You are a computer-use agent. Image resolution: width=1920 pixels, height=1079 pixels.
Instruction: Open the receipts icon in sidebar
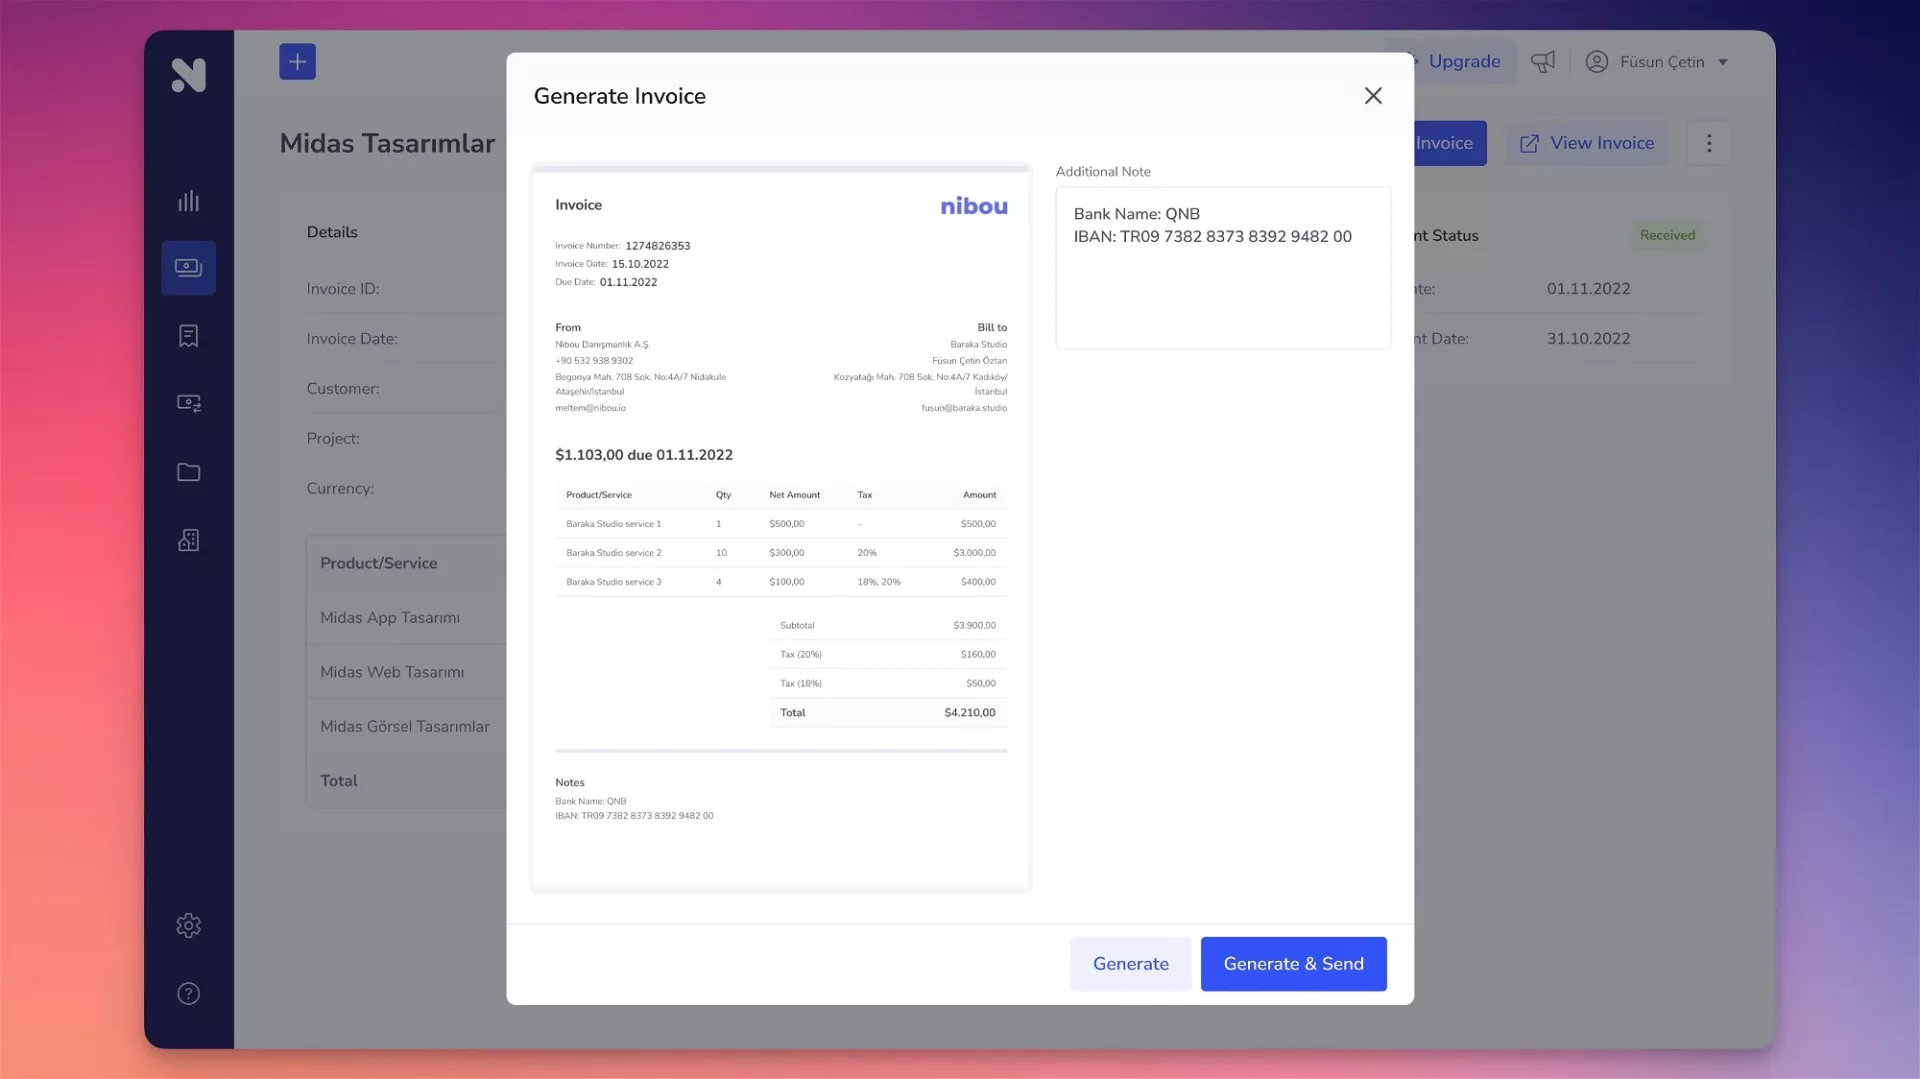188,336
